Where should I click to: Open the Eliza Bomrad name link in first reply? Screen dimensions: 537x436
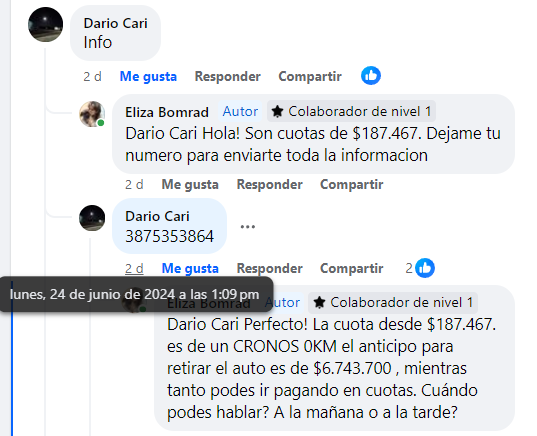click(167, 112)
